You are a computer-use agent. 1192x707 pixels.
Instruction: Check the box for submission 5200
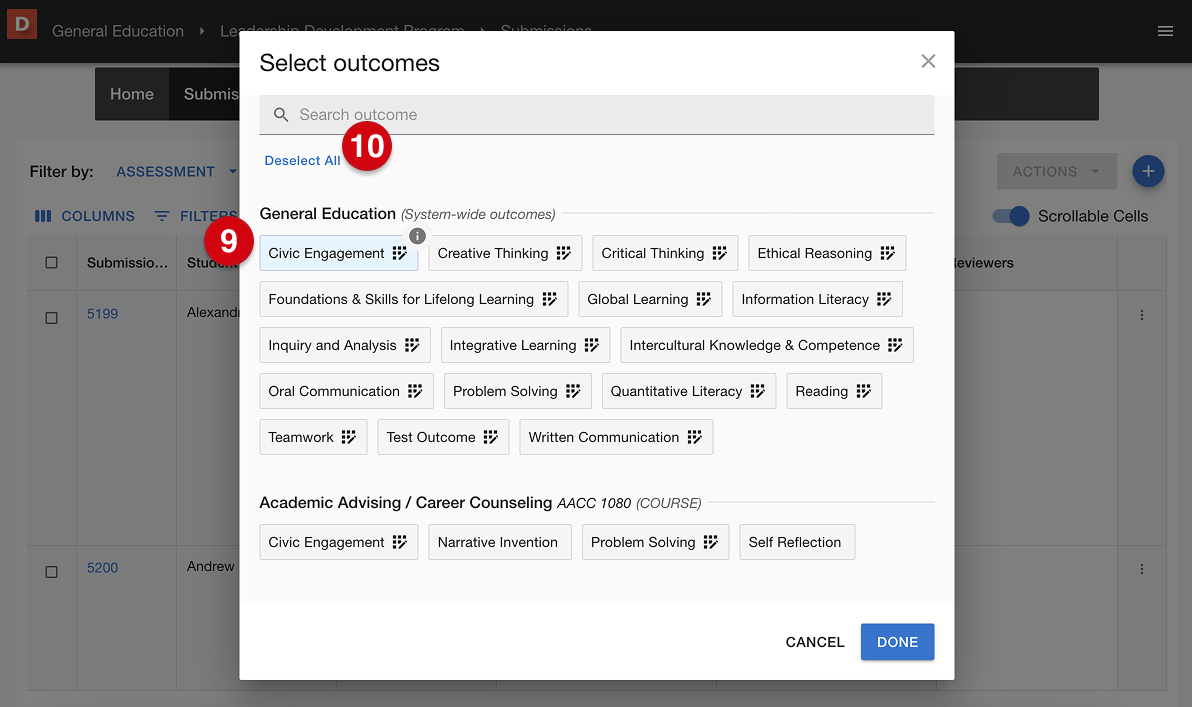click(x=52, y=572)
